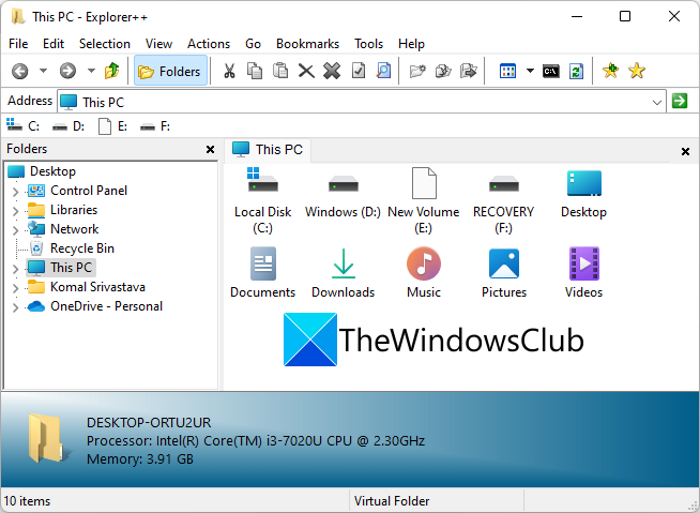This screenshot has height=513, width=700.
Task: Open the Views dropdown arrow
Action: click(x=530, y=71)
